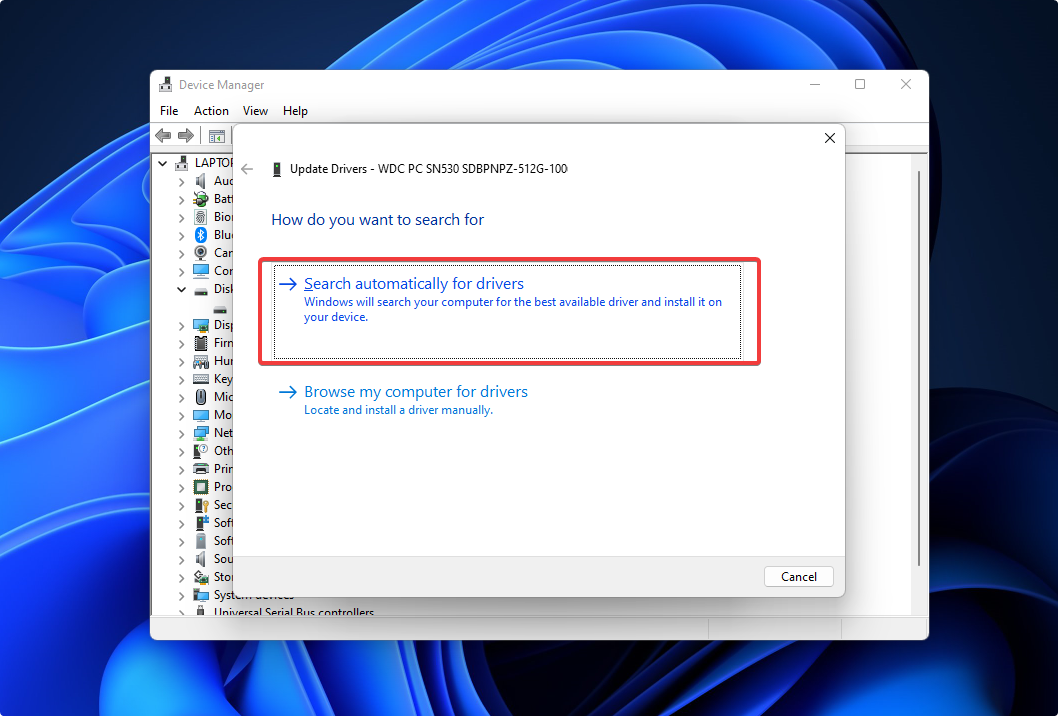Toggle the Show/Hide Console Tree toolbar icon

tap(217, 136)
